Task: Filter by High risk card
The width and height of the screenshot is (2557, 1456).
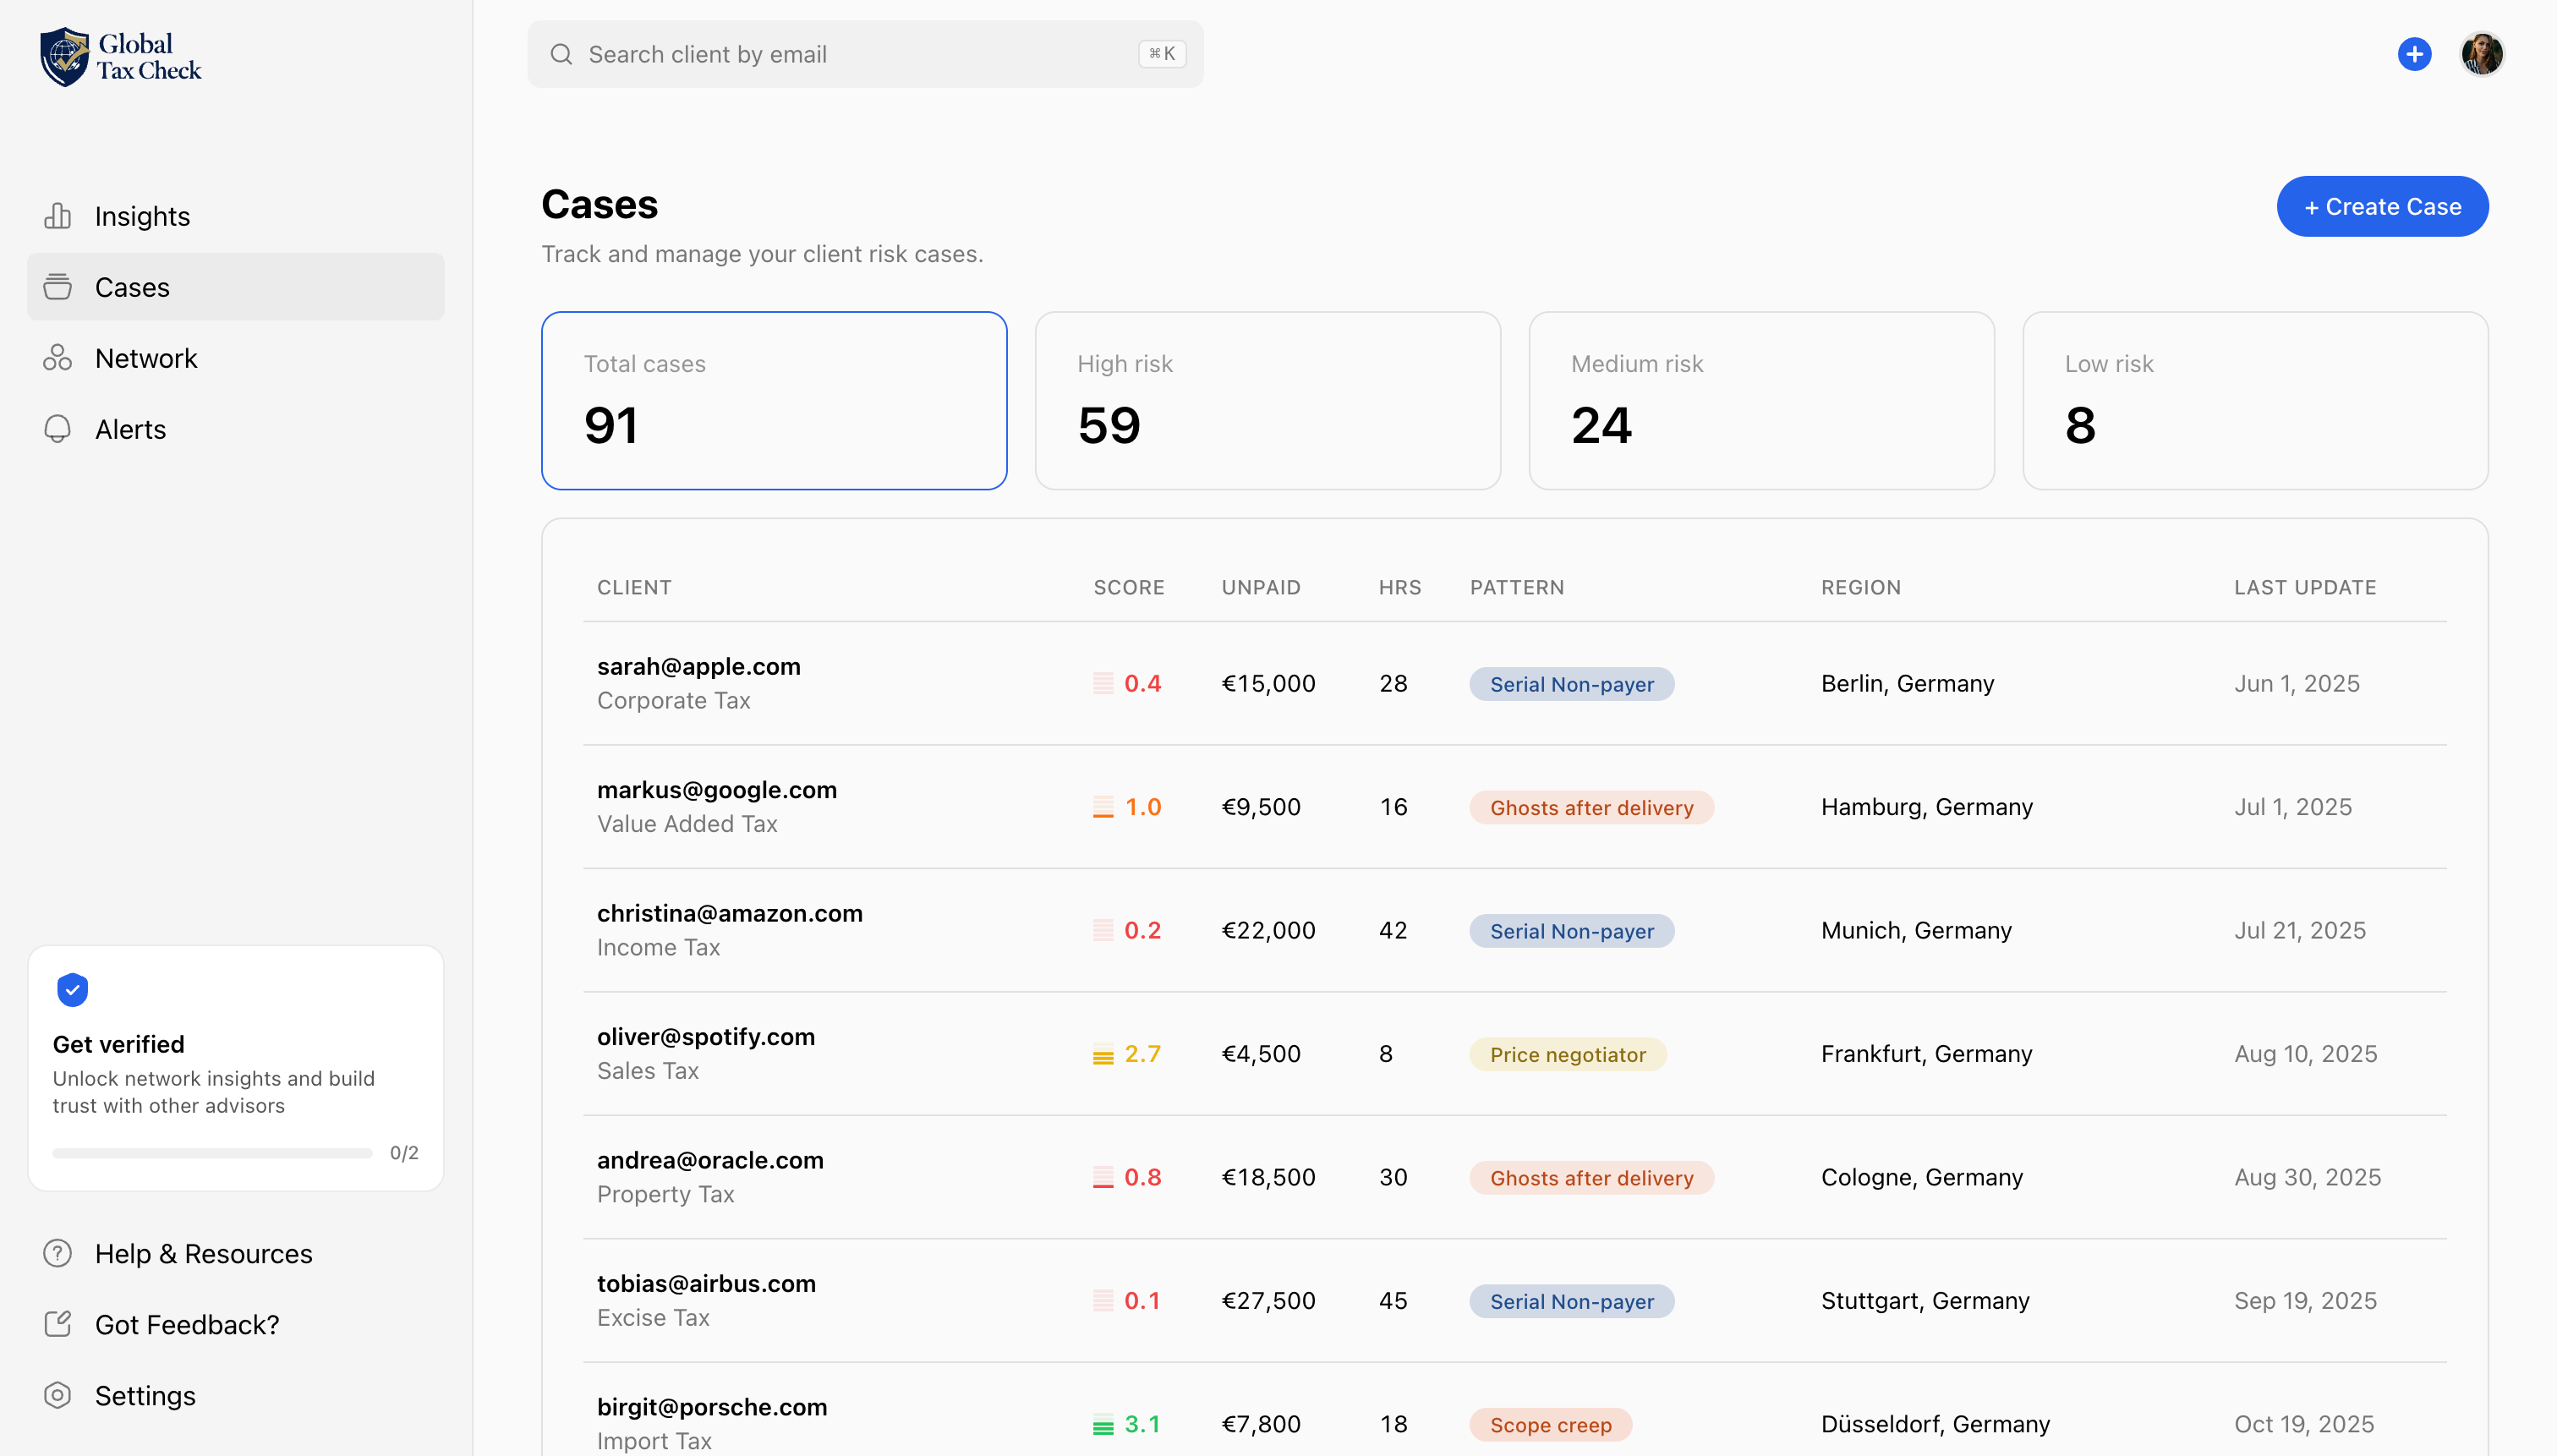Action: [1267, 401]
